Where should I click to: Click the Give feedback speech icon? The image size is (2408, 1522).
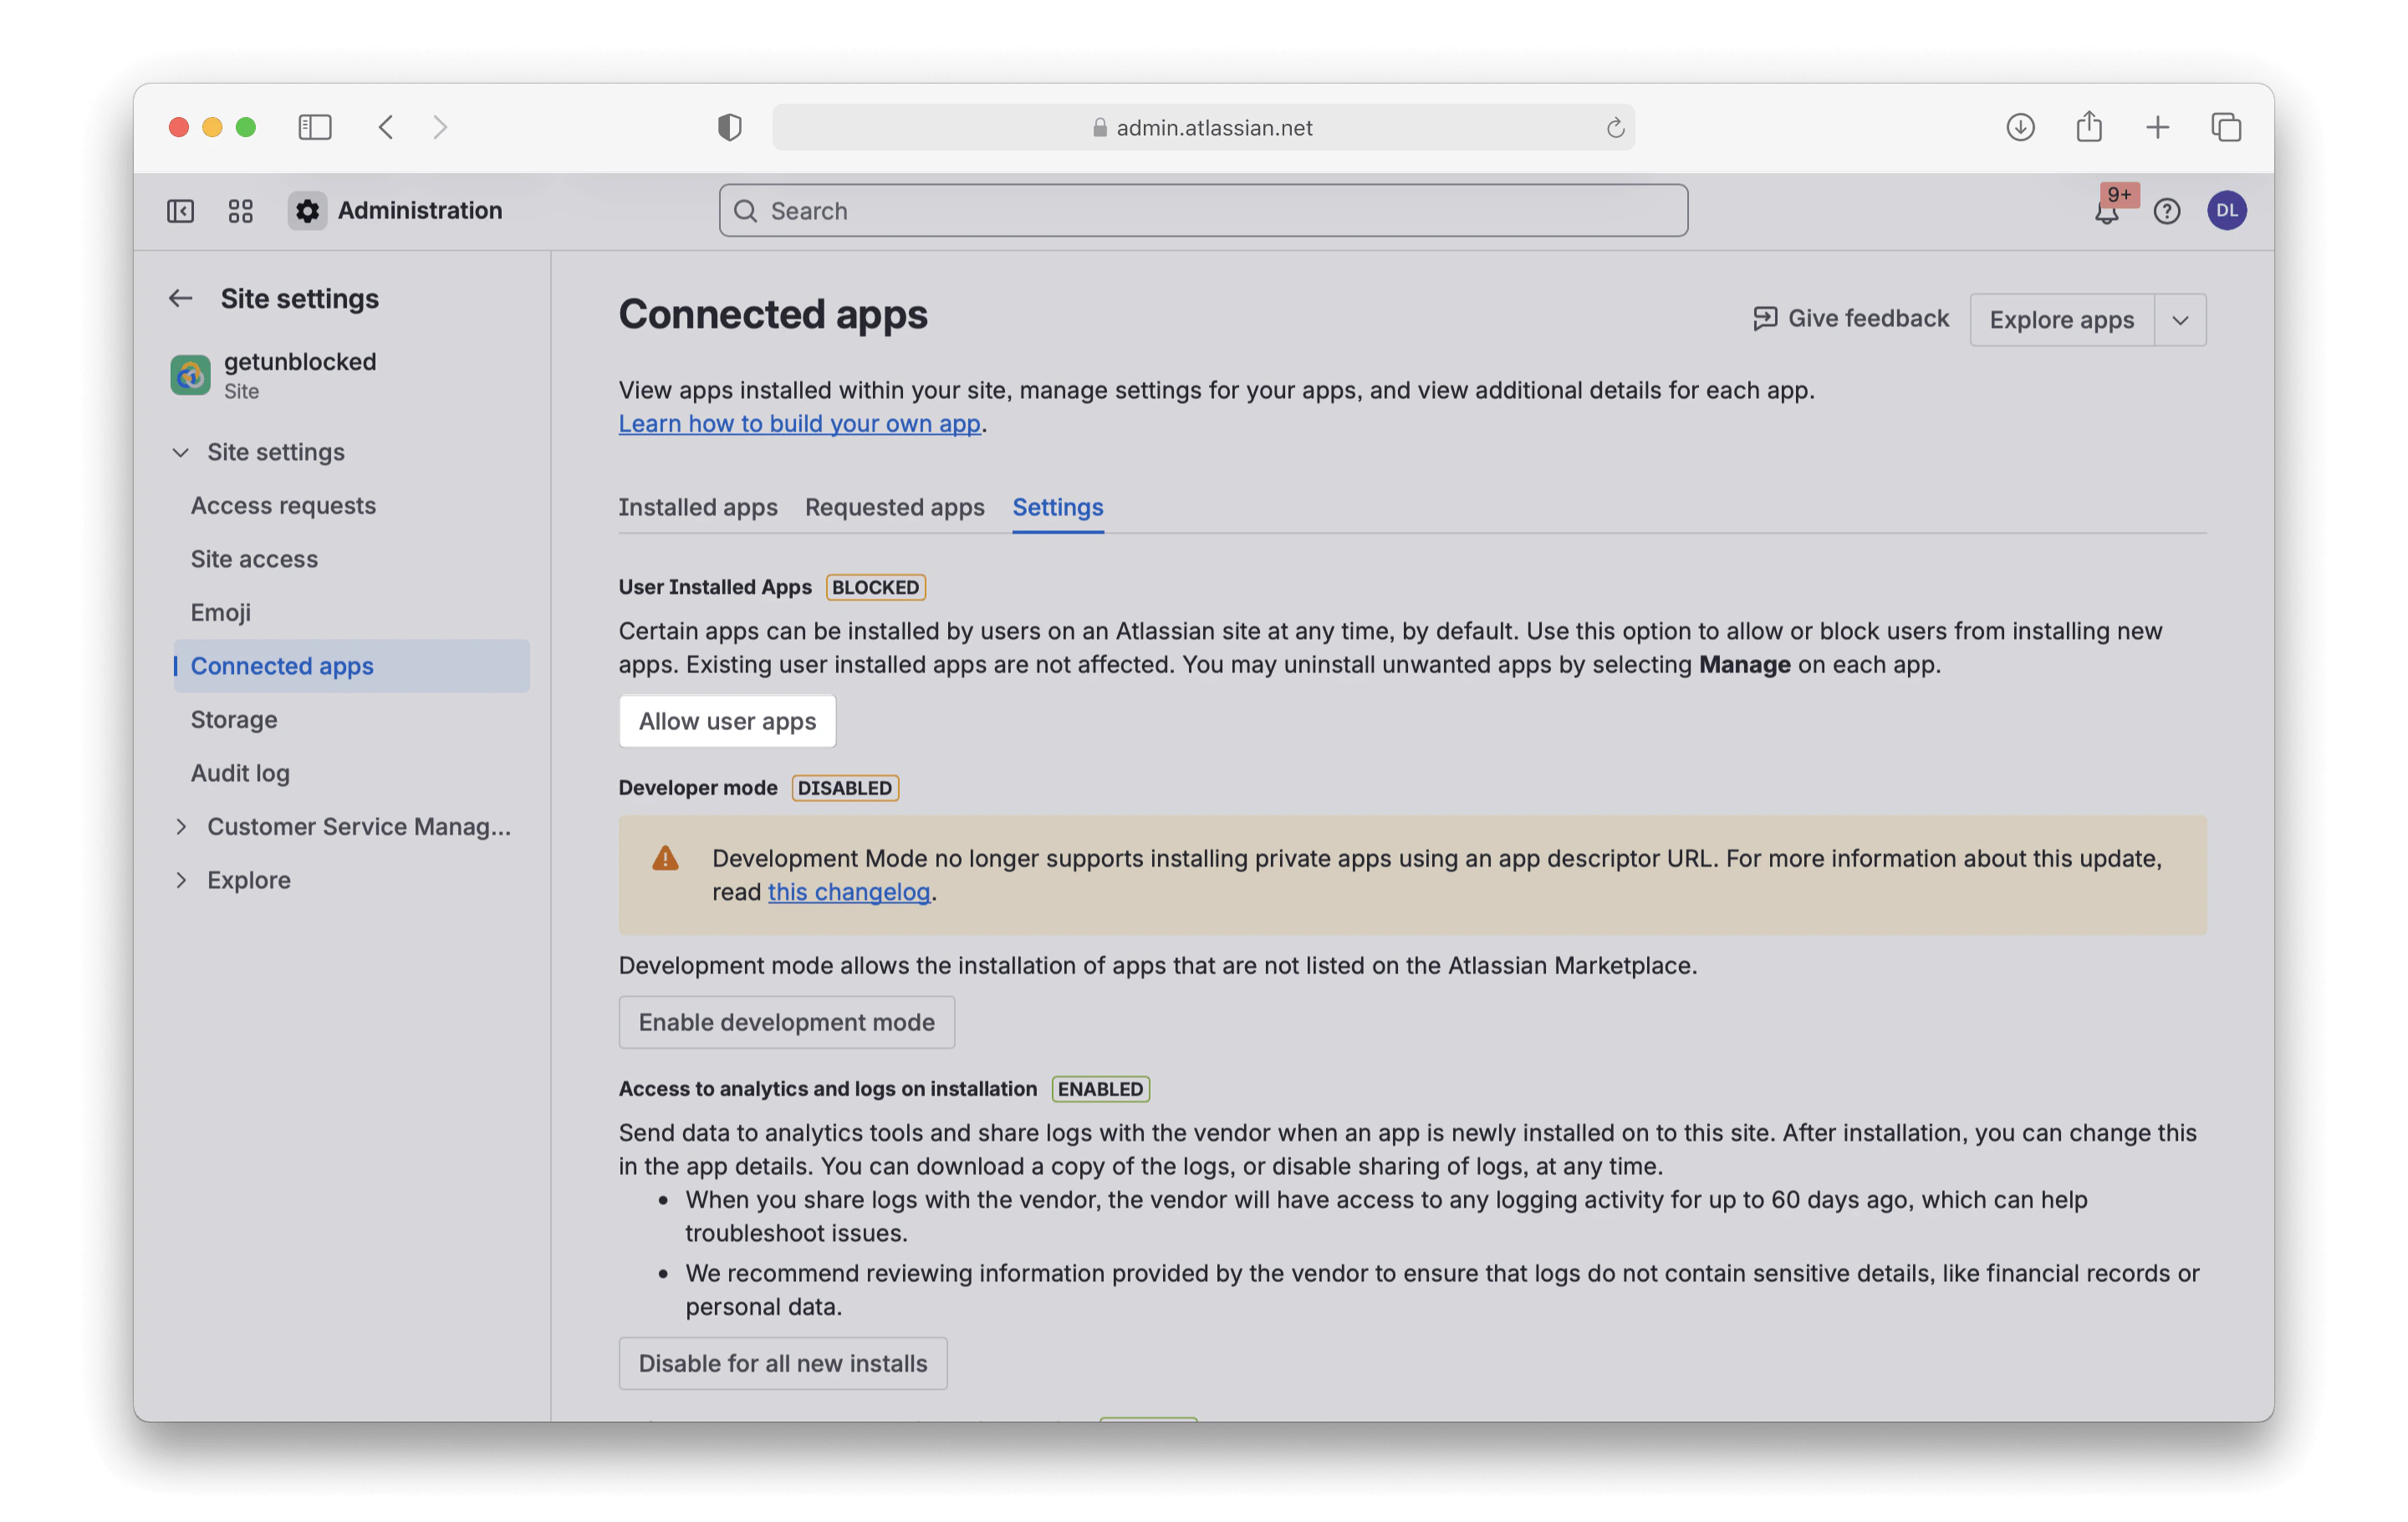point(1765,318)
